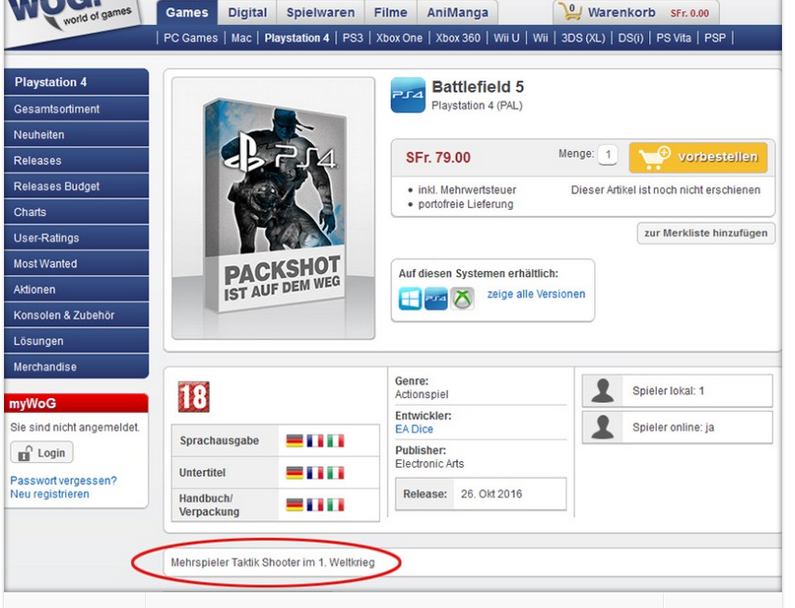Open Aktionen in sidebar
Viewport: 795px width, 608px height.
coord(77,290)
